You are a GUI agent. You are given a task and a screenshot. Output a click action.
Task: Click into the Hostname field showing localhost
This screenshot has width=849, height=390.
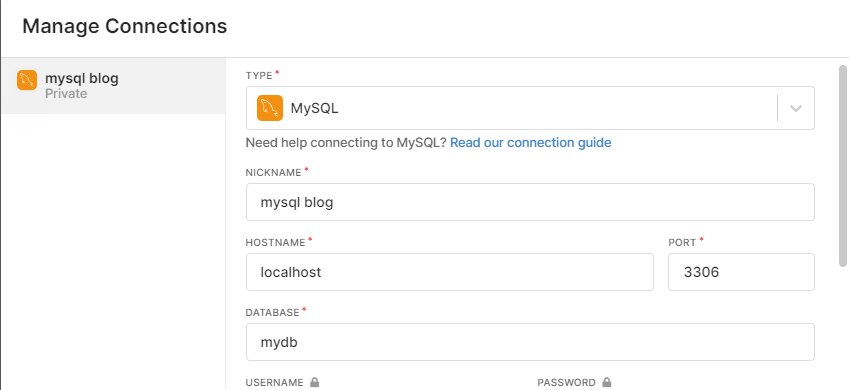pos(449,272)
